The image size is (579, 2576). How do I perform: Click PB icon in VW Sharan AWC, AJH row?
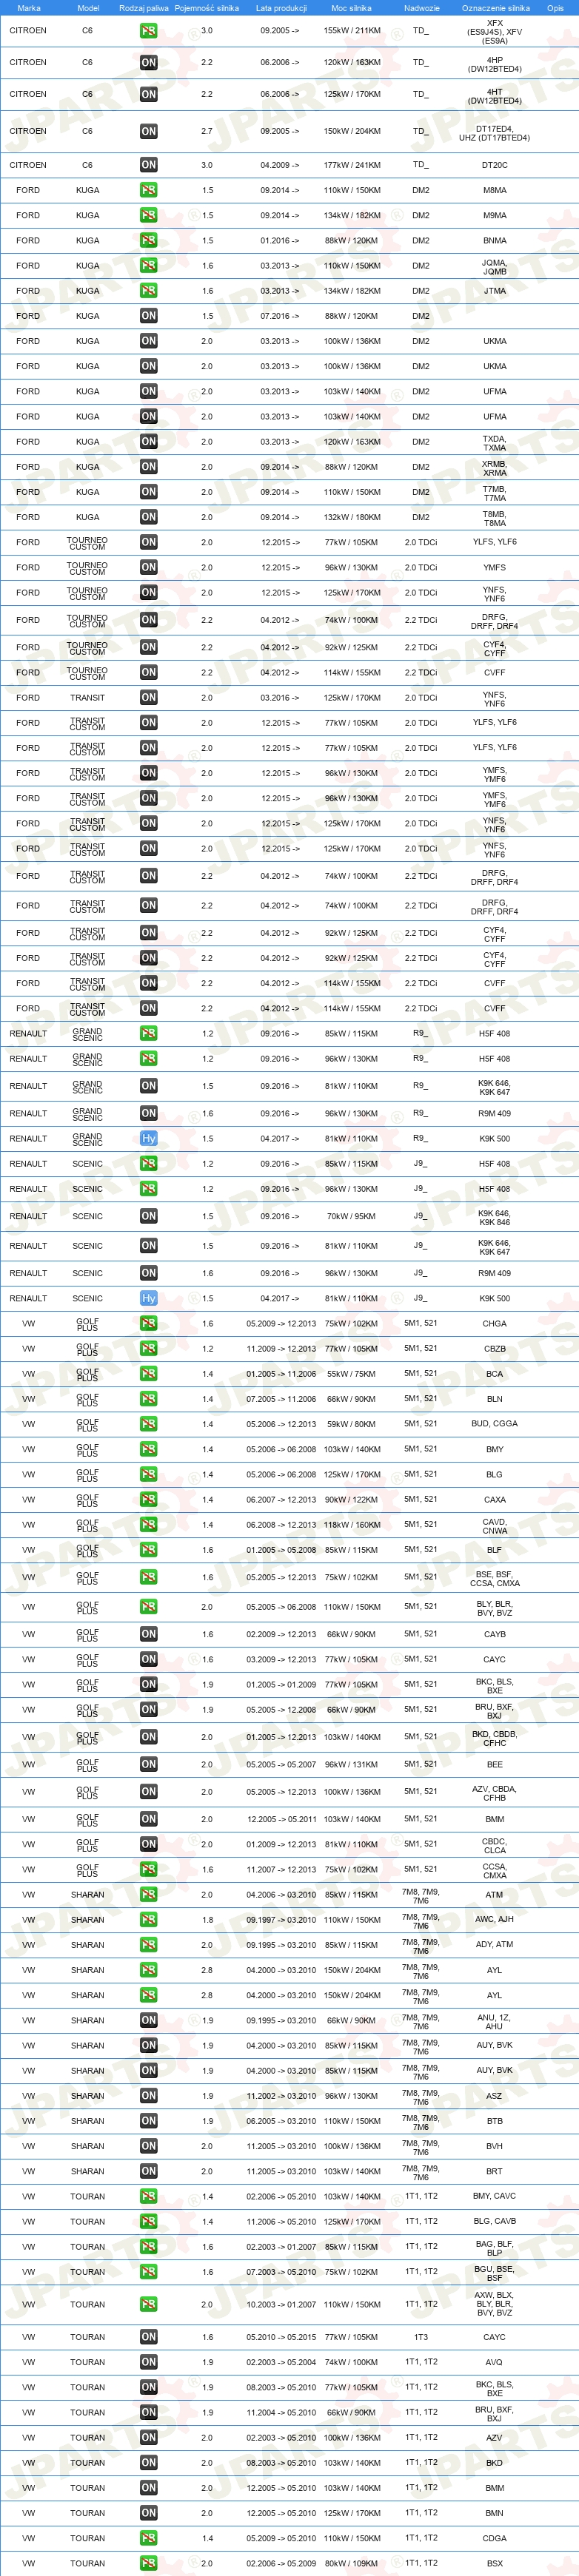click(148, 1920)
